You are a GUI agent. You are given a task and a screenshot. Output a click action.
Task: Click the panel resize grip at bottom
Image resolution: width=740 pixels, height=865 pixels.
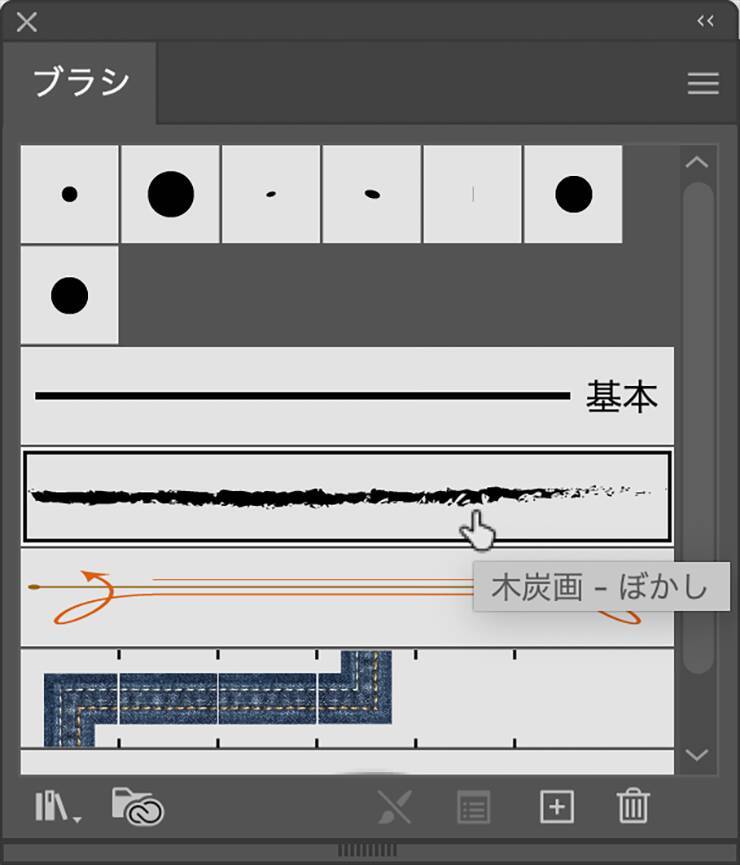[367, 850]
